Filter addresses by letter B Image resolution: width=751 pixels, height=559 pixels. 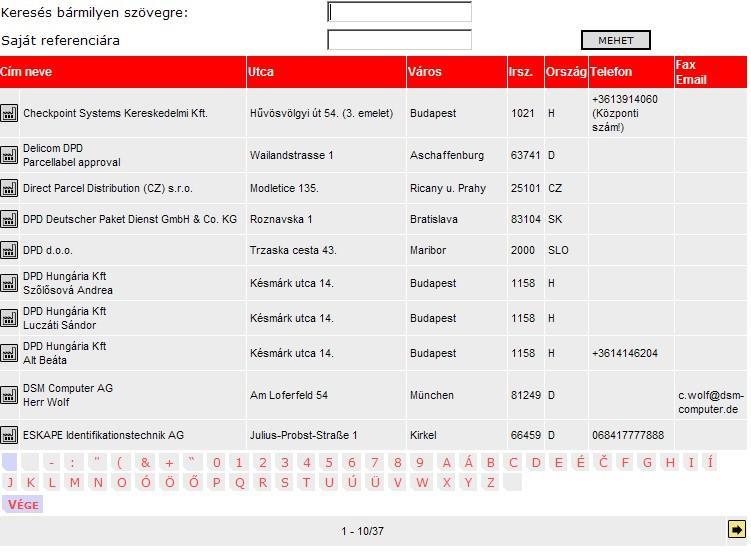(490, 463)
